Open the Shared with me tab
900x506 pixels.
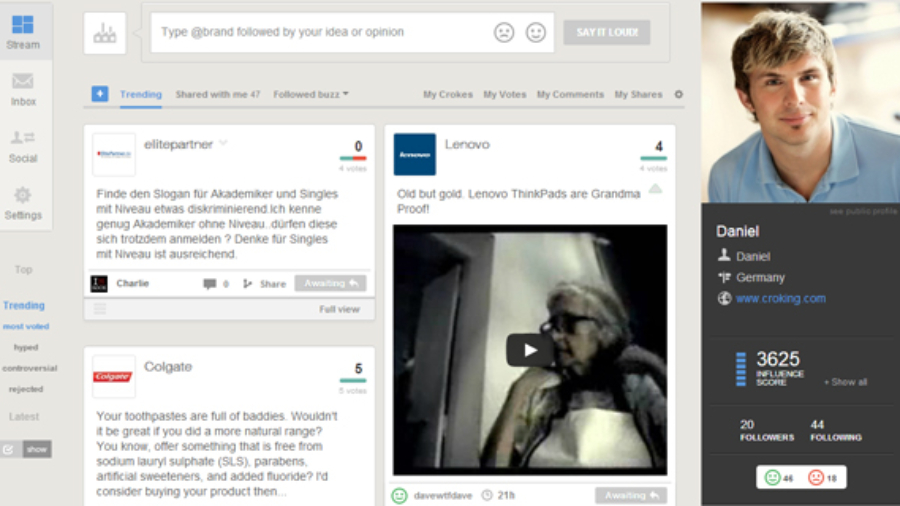pyautogui.click(x=218, y=94)
